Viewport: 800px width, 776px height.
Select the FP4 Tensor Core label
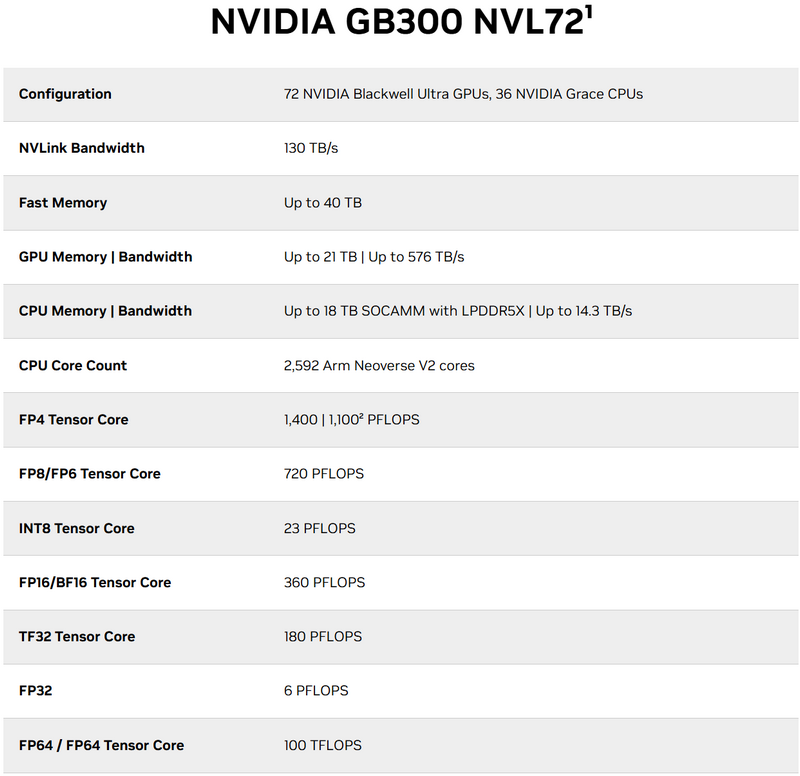pyautogui.click(x=73, y=420)
